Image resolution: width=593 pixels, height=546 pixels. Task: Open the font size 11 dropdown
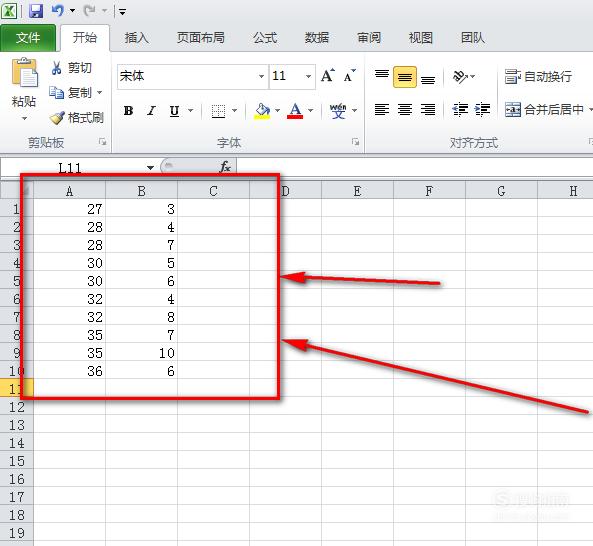[x=309, y=76]
